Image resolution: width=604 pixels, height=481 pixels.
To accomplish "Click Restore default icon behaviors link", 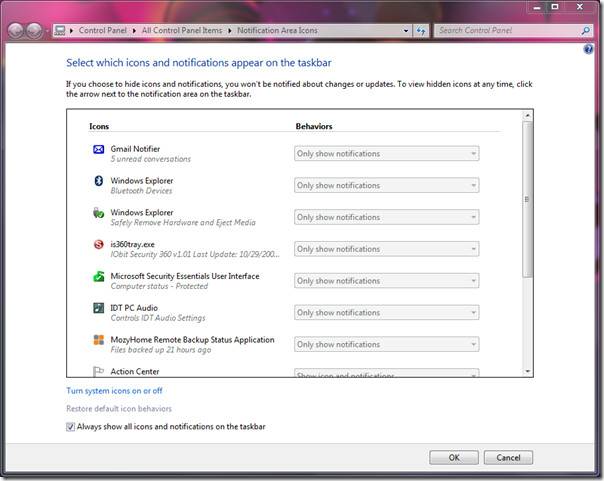I will point(119,409).
